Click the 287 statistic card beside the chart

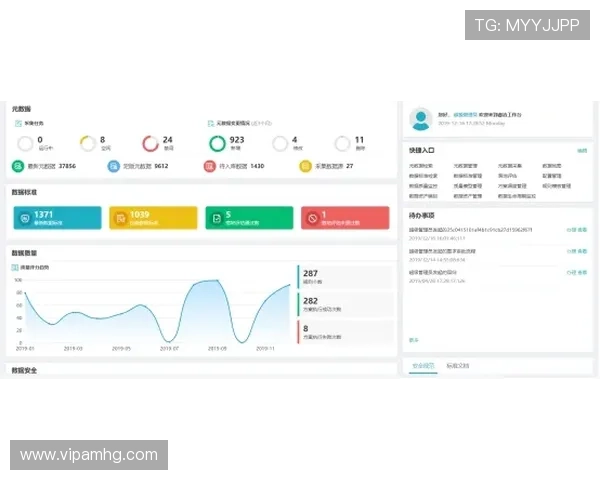(x=345, y=277)
